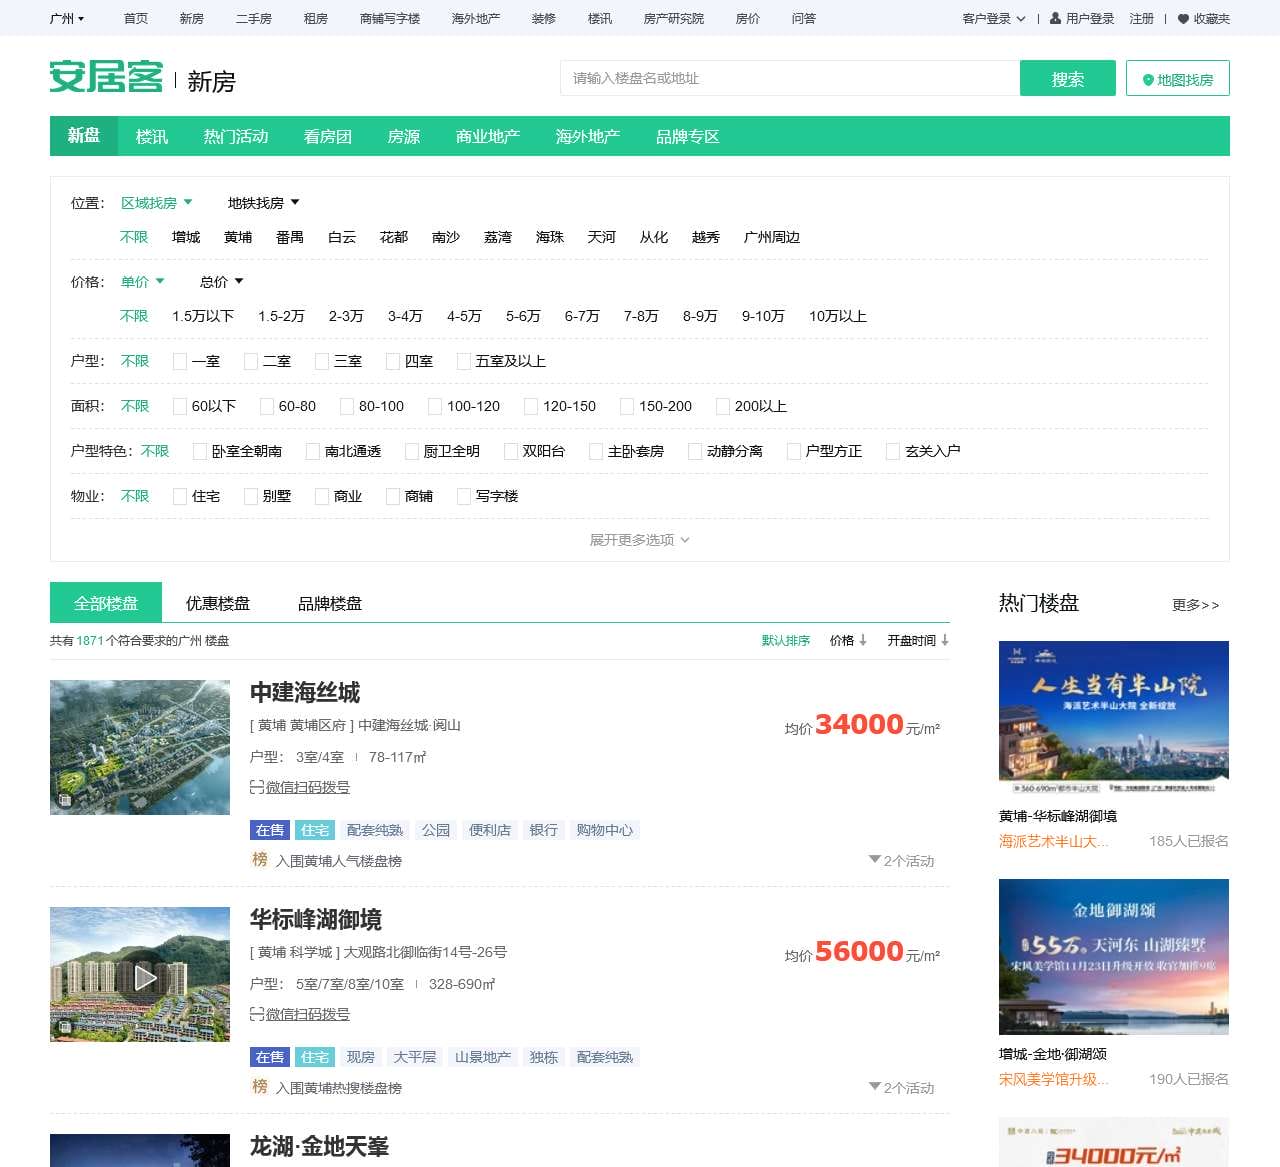Filter by 番禺 district

290,237
